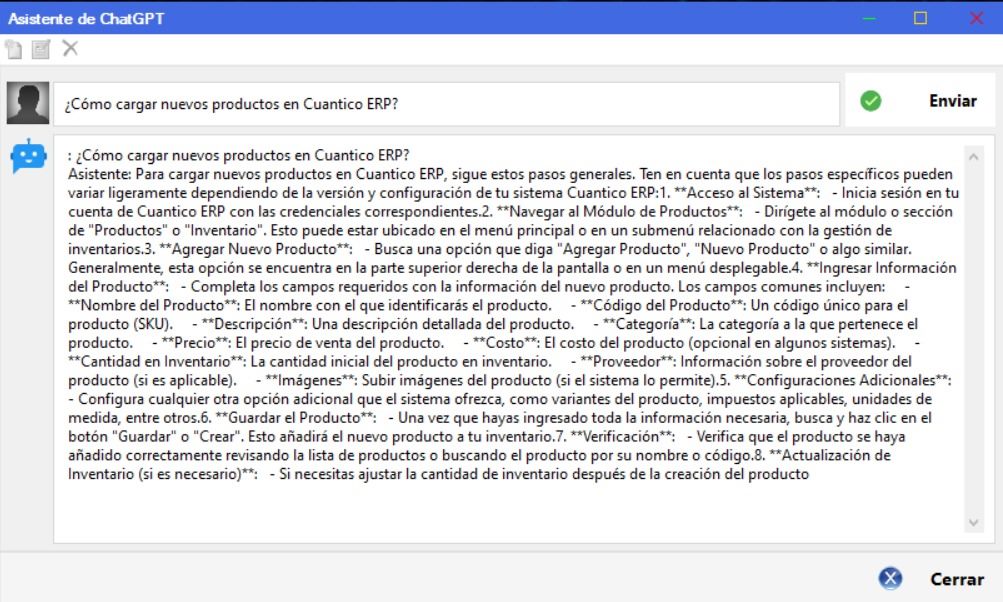The width and height of the screenshot is (1003, 602).
Task: Click the response scrollbar down arrow
Action: pos(974,523)
